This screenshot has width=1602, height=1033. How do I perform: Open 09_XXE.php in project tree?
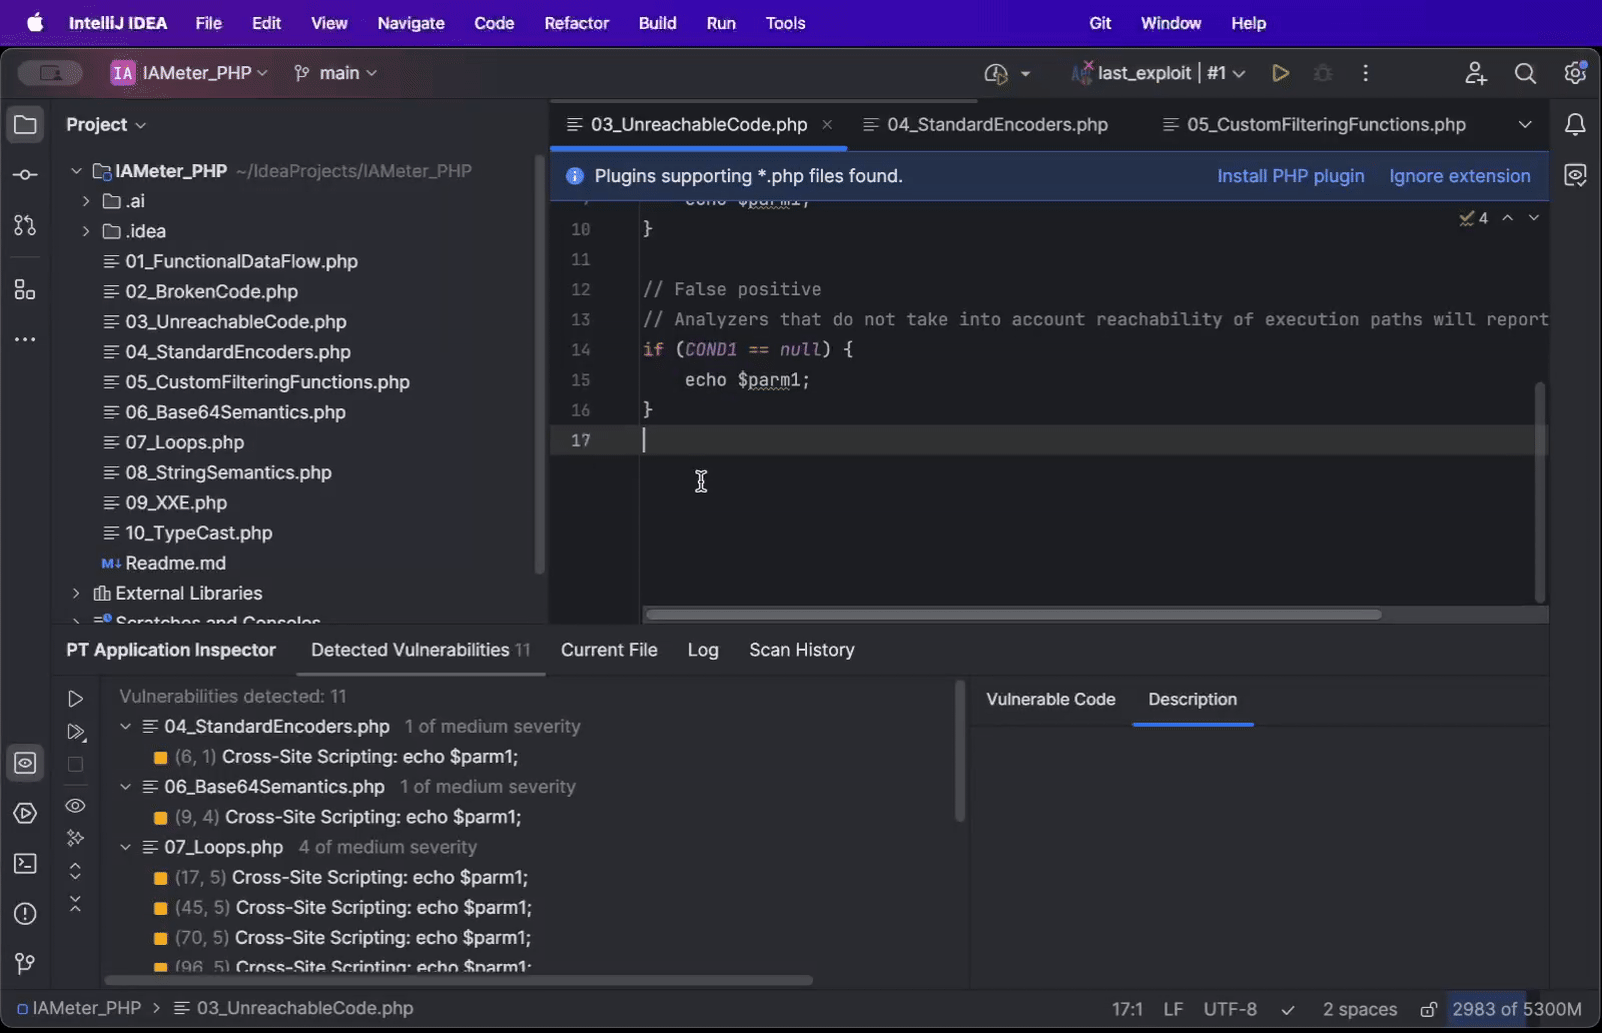point(176,503)
